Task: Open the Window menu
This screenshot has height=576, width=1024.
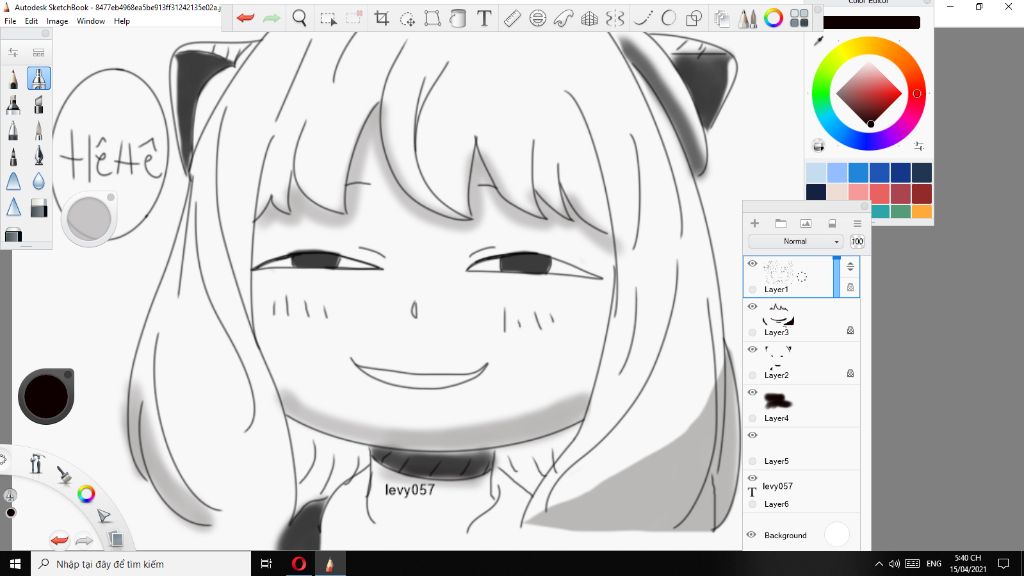Action: 91,21
